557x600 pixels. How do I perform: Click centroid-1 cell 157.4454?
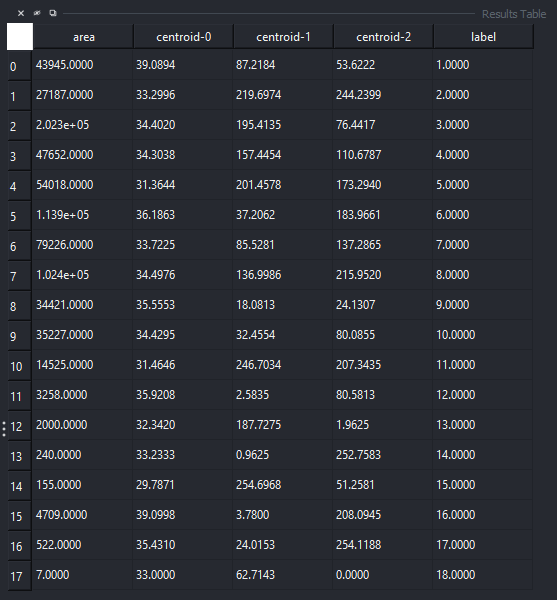tap(283, 155)
